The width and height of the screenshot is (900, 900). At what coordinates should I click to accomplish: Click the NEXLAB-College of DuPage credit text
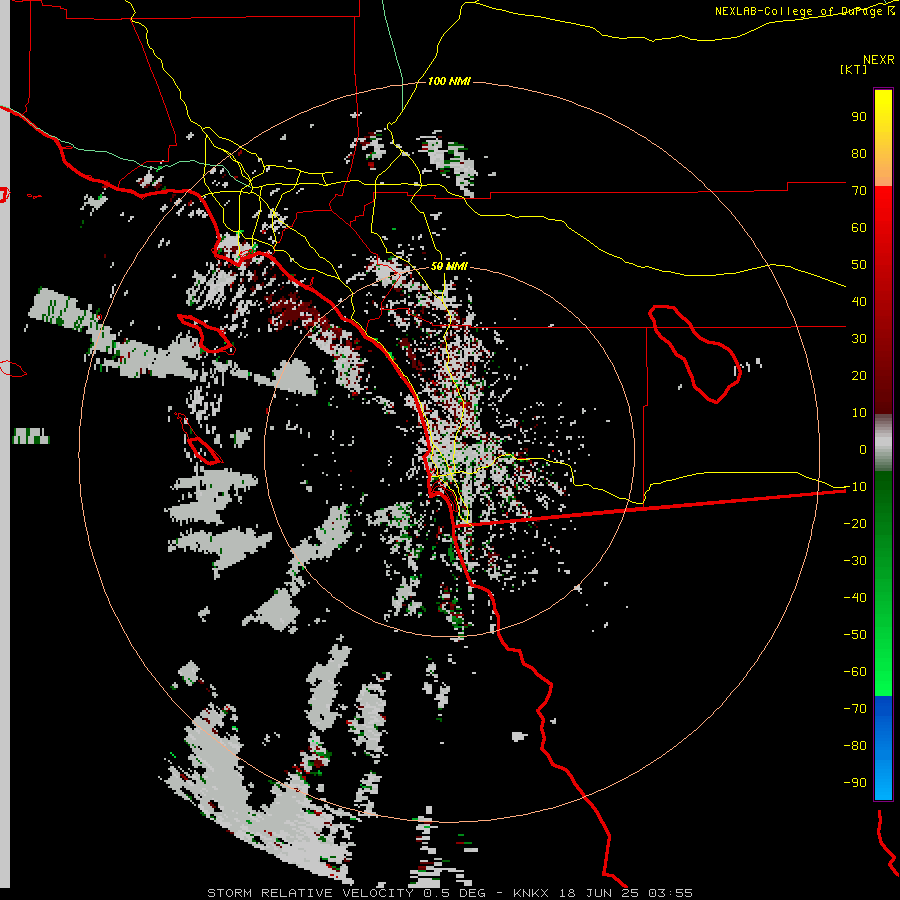pyautogui.click(x=805, y=11)
